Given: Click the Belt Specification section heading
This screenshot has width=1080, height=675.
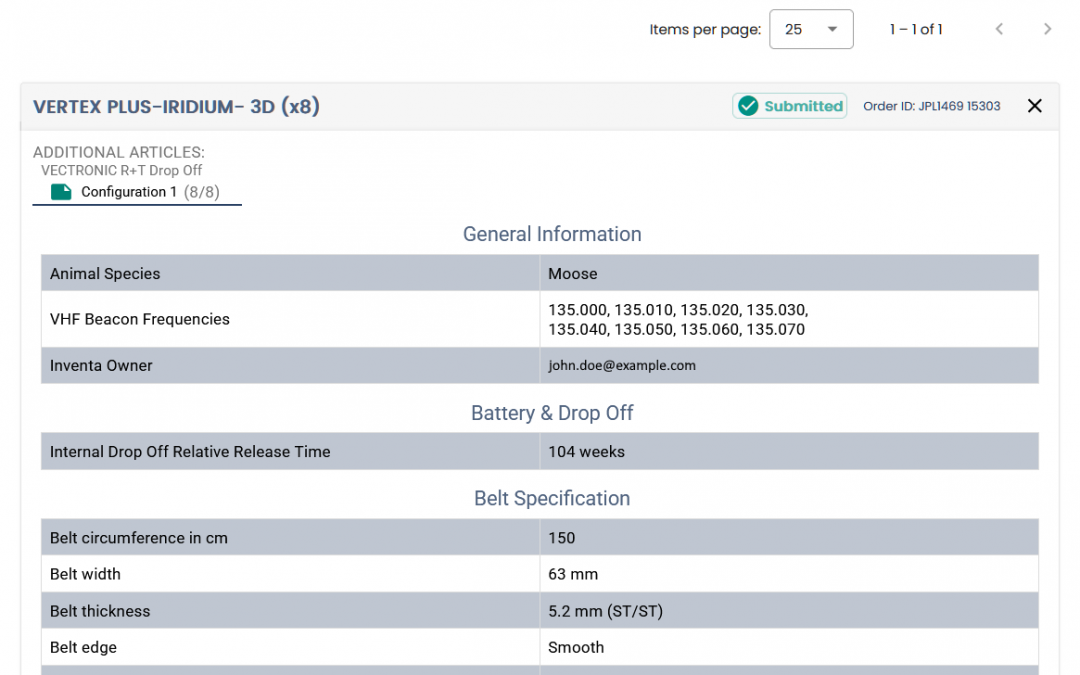Looking at the screenshot, I should tap(552, 498).
